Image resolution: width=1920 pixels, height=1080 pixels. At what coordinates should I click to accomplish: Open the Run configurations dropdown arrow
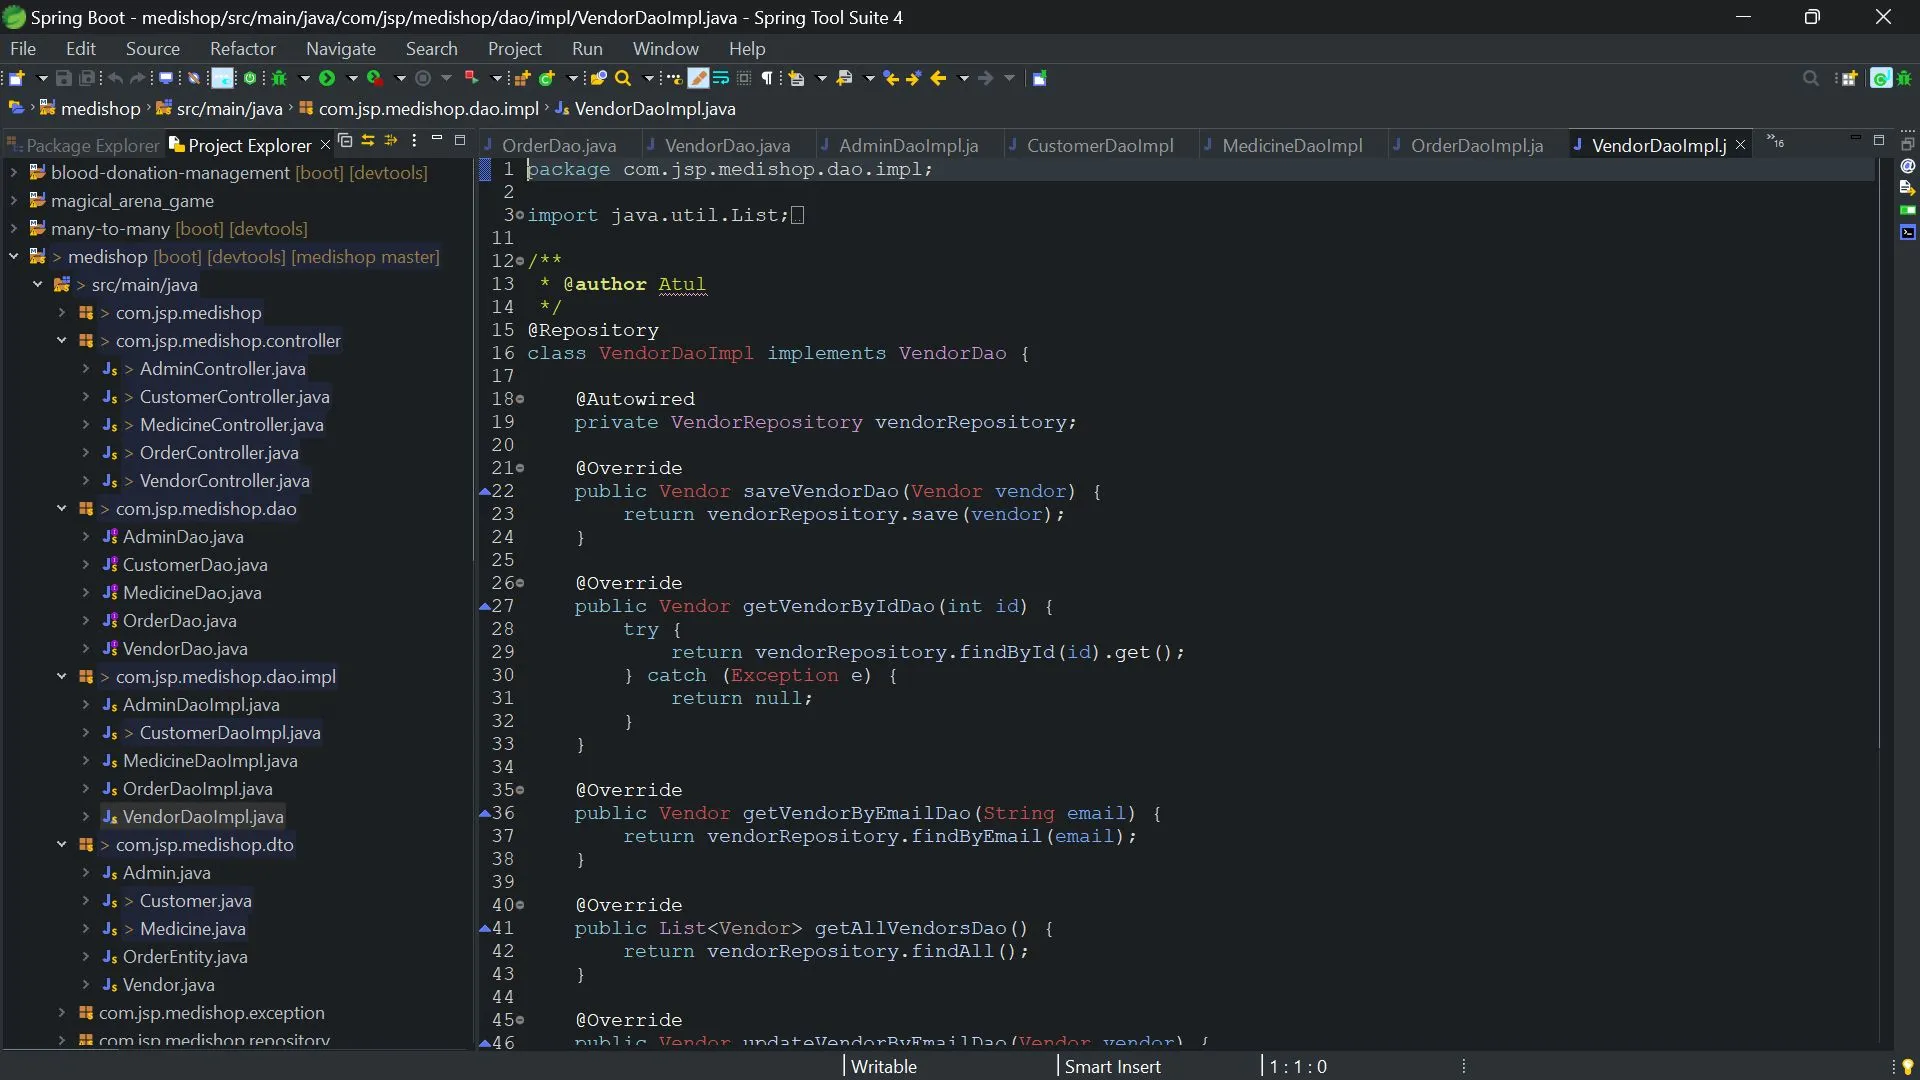(352, 78)
